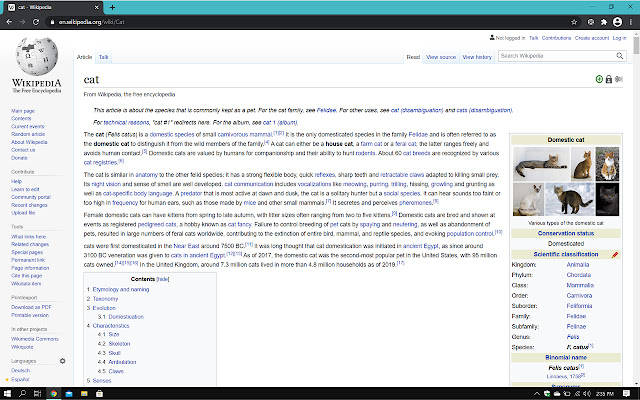Reload the page with the refresh icon
640x400 pixels.
[36, 22]
